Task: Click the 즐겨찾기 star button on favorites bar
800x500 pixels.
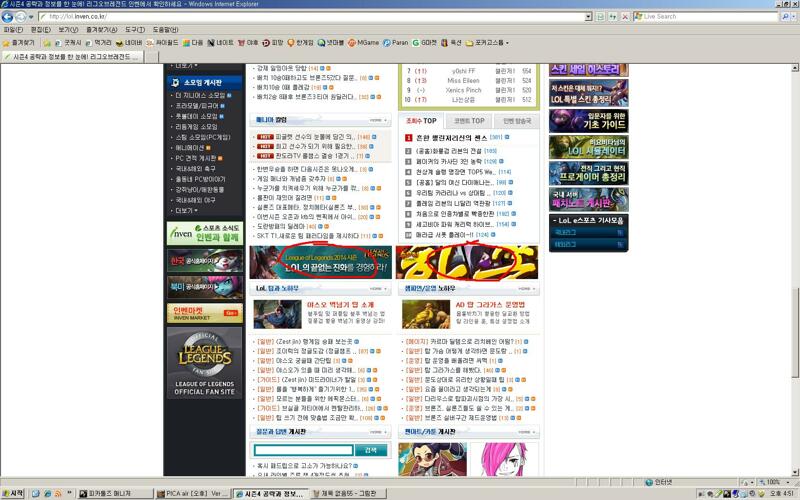Action: [19, 43]
